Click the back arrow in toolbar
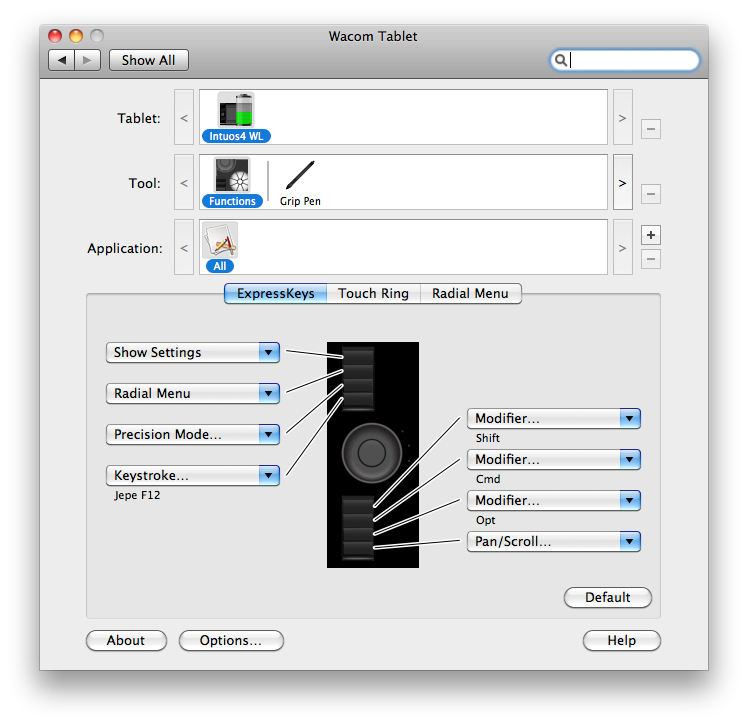Viewport: 748px width, 725px height. pos(62,61)
